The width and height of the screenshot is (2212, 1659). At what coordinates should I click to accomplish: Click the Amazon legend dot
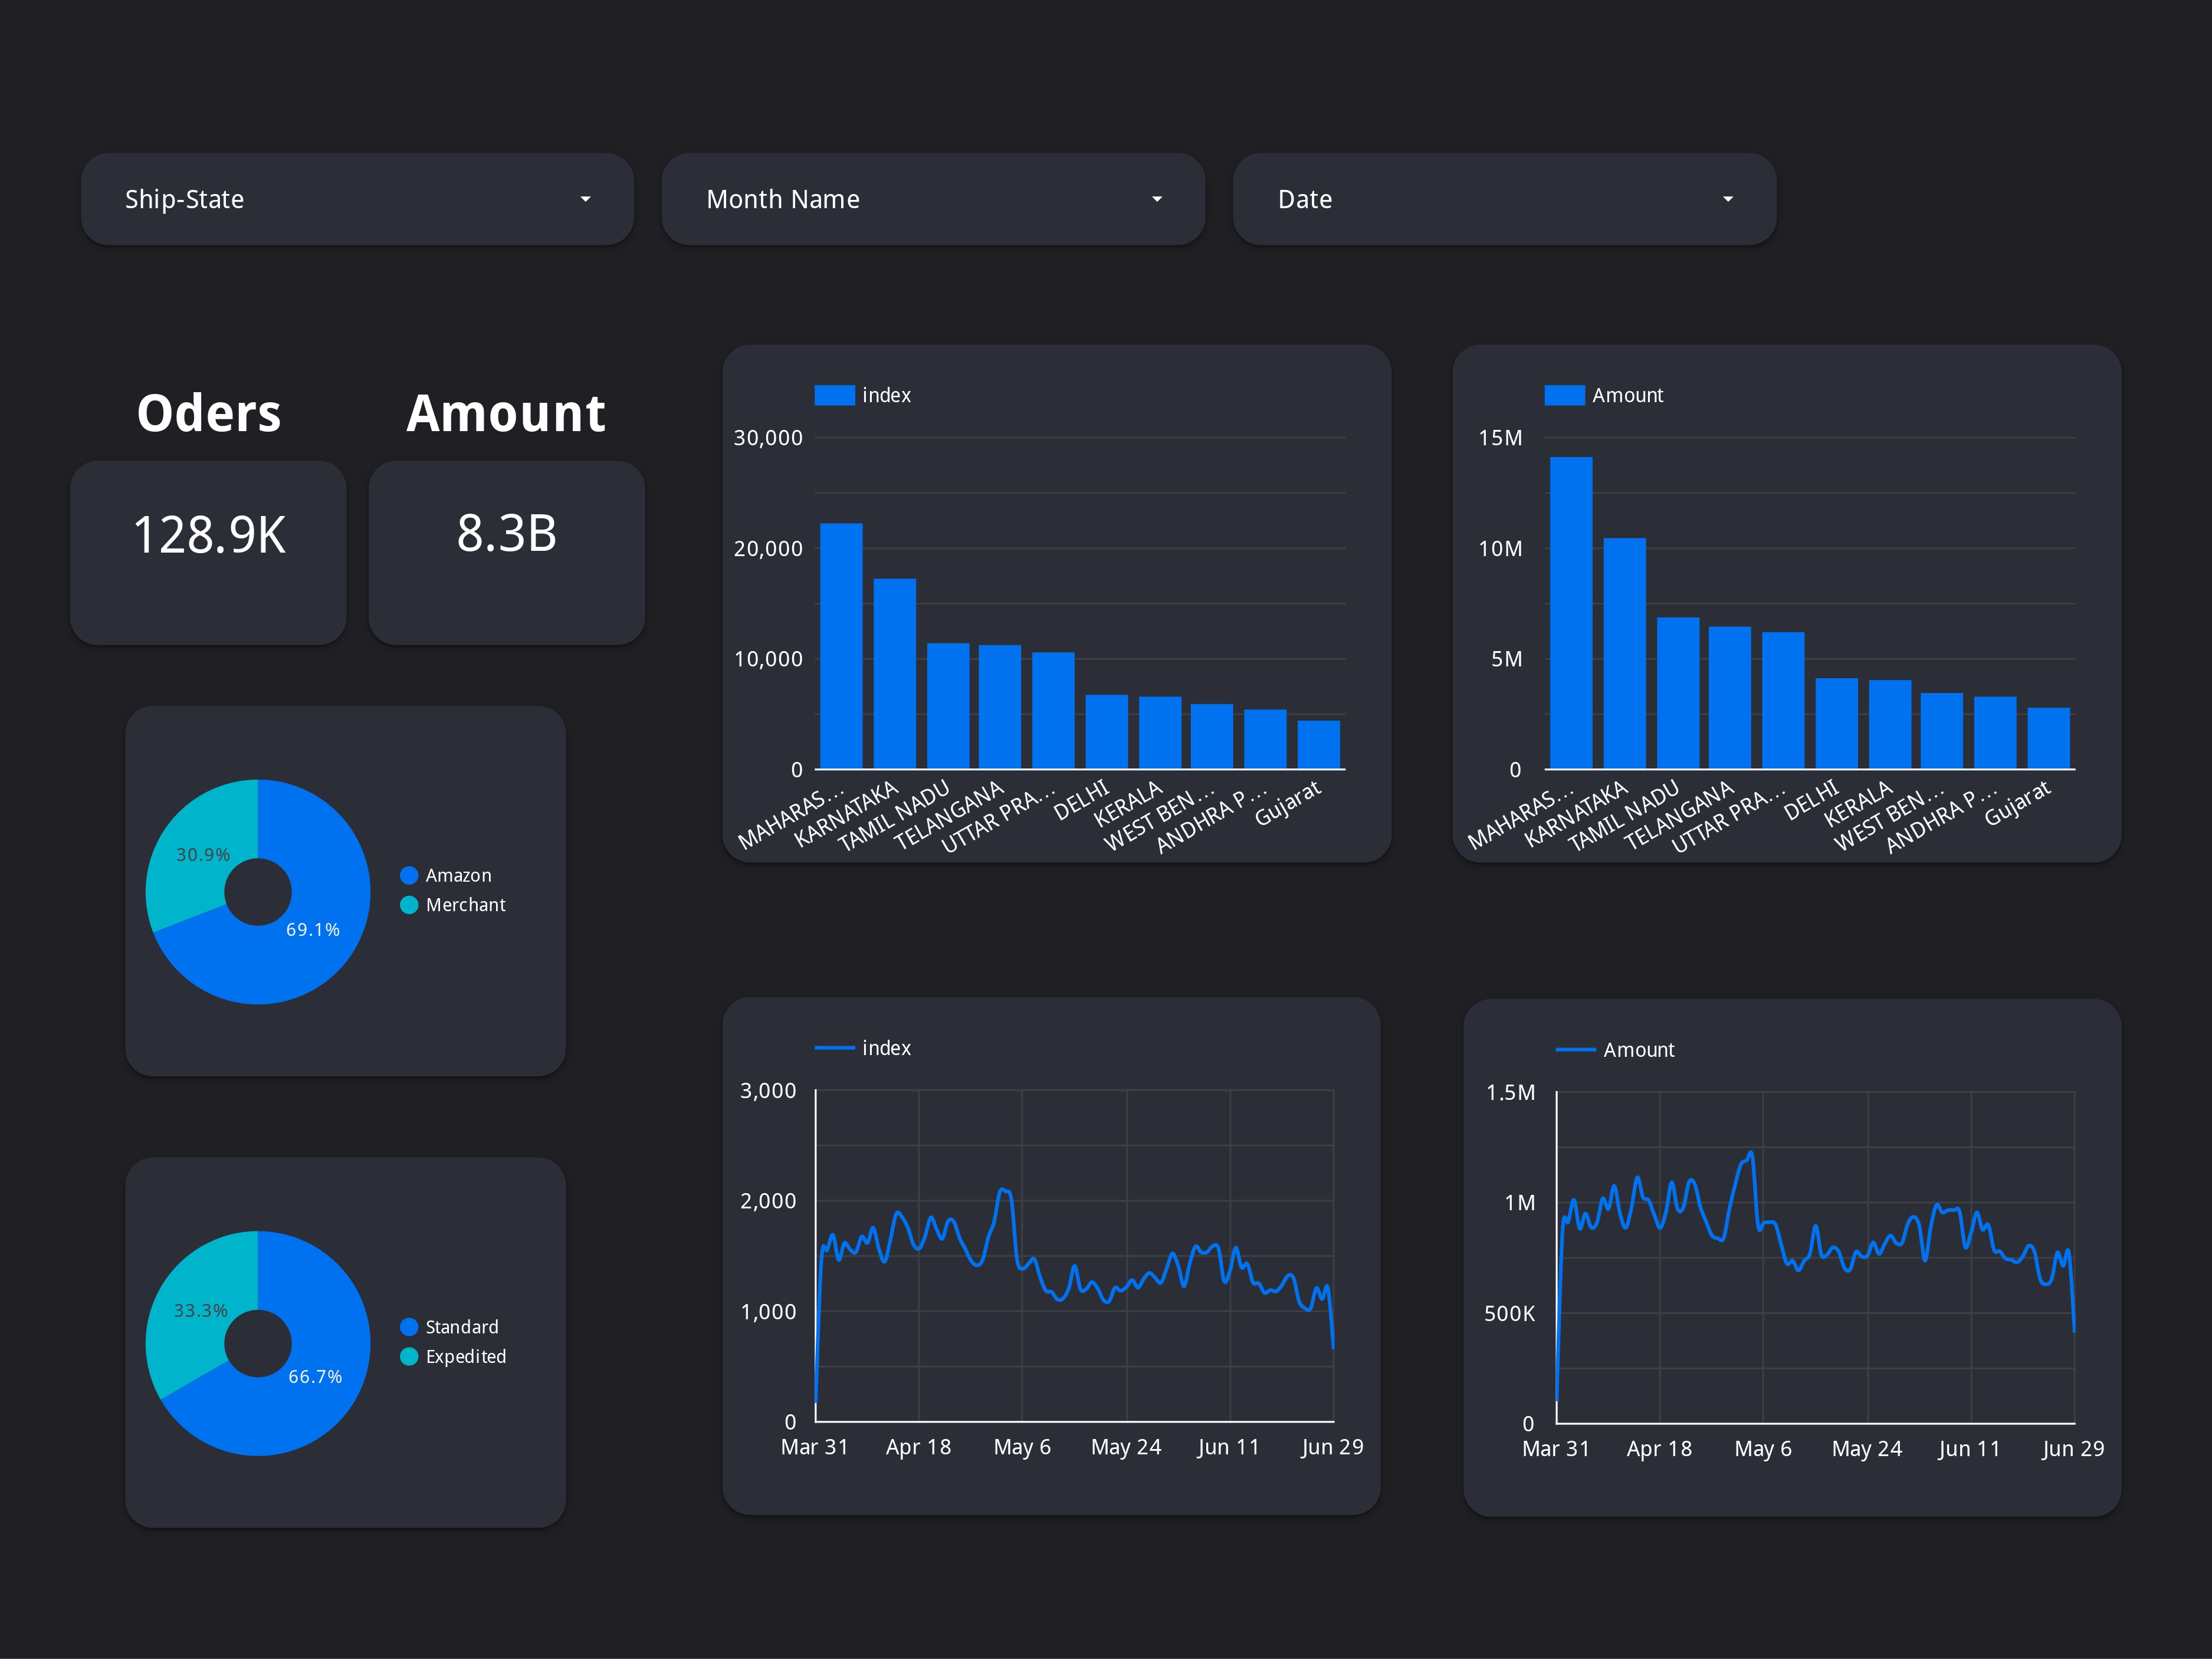click(x=409, y=875)
